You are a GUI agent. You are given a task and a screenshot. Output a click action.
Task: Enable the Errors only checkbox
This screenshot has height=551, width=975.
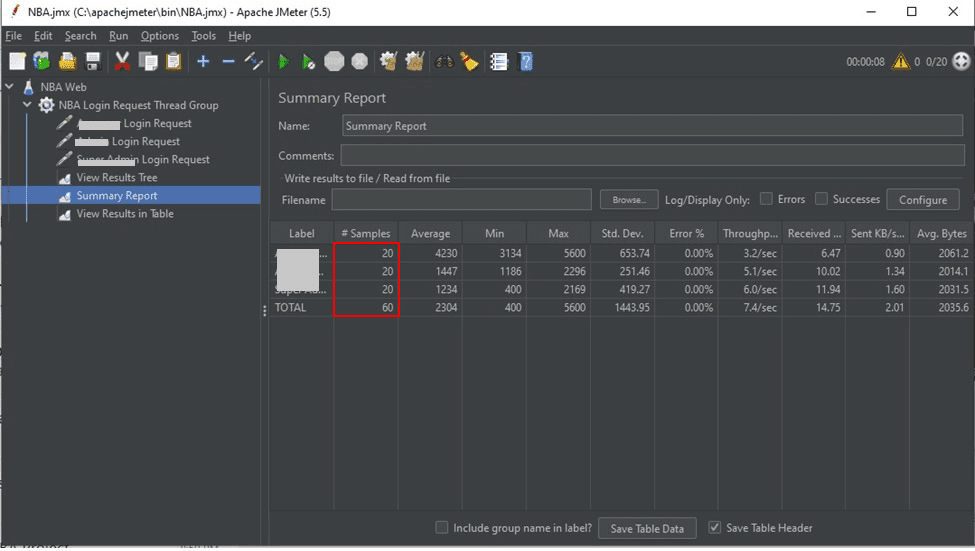(766, 199)
